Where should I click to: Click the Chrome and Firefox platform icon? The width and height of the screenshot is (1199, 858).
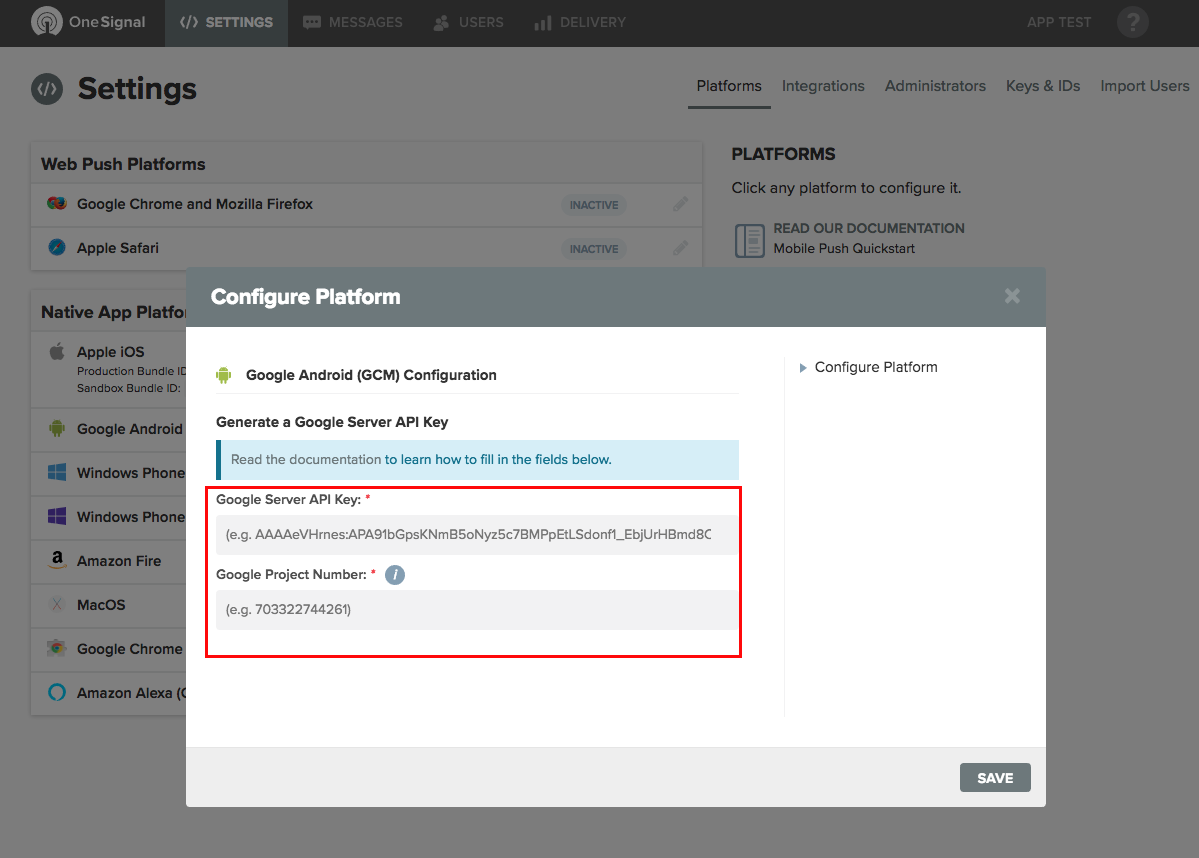pyautogui.click(x=57, y=203)
